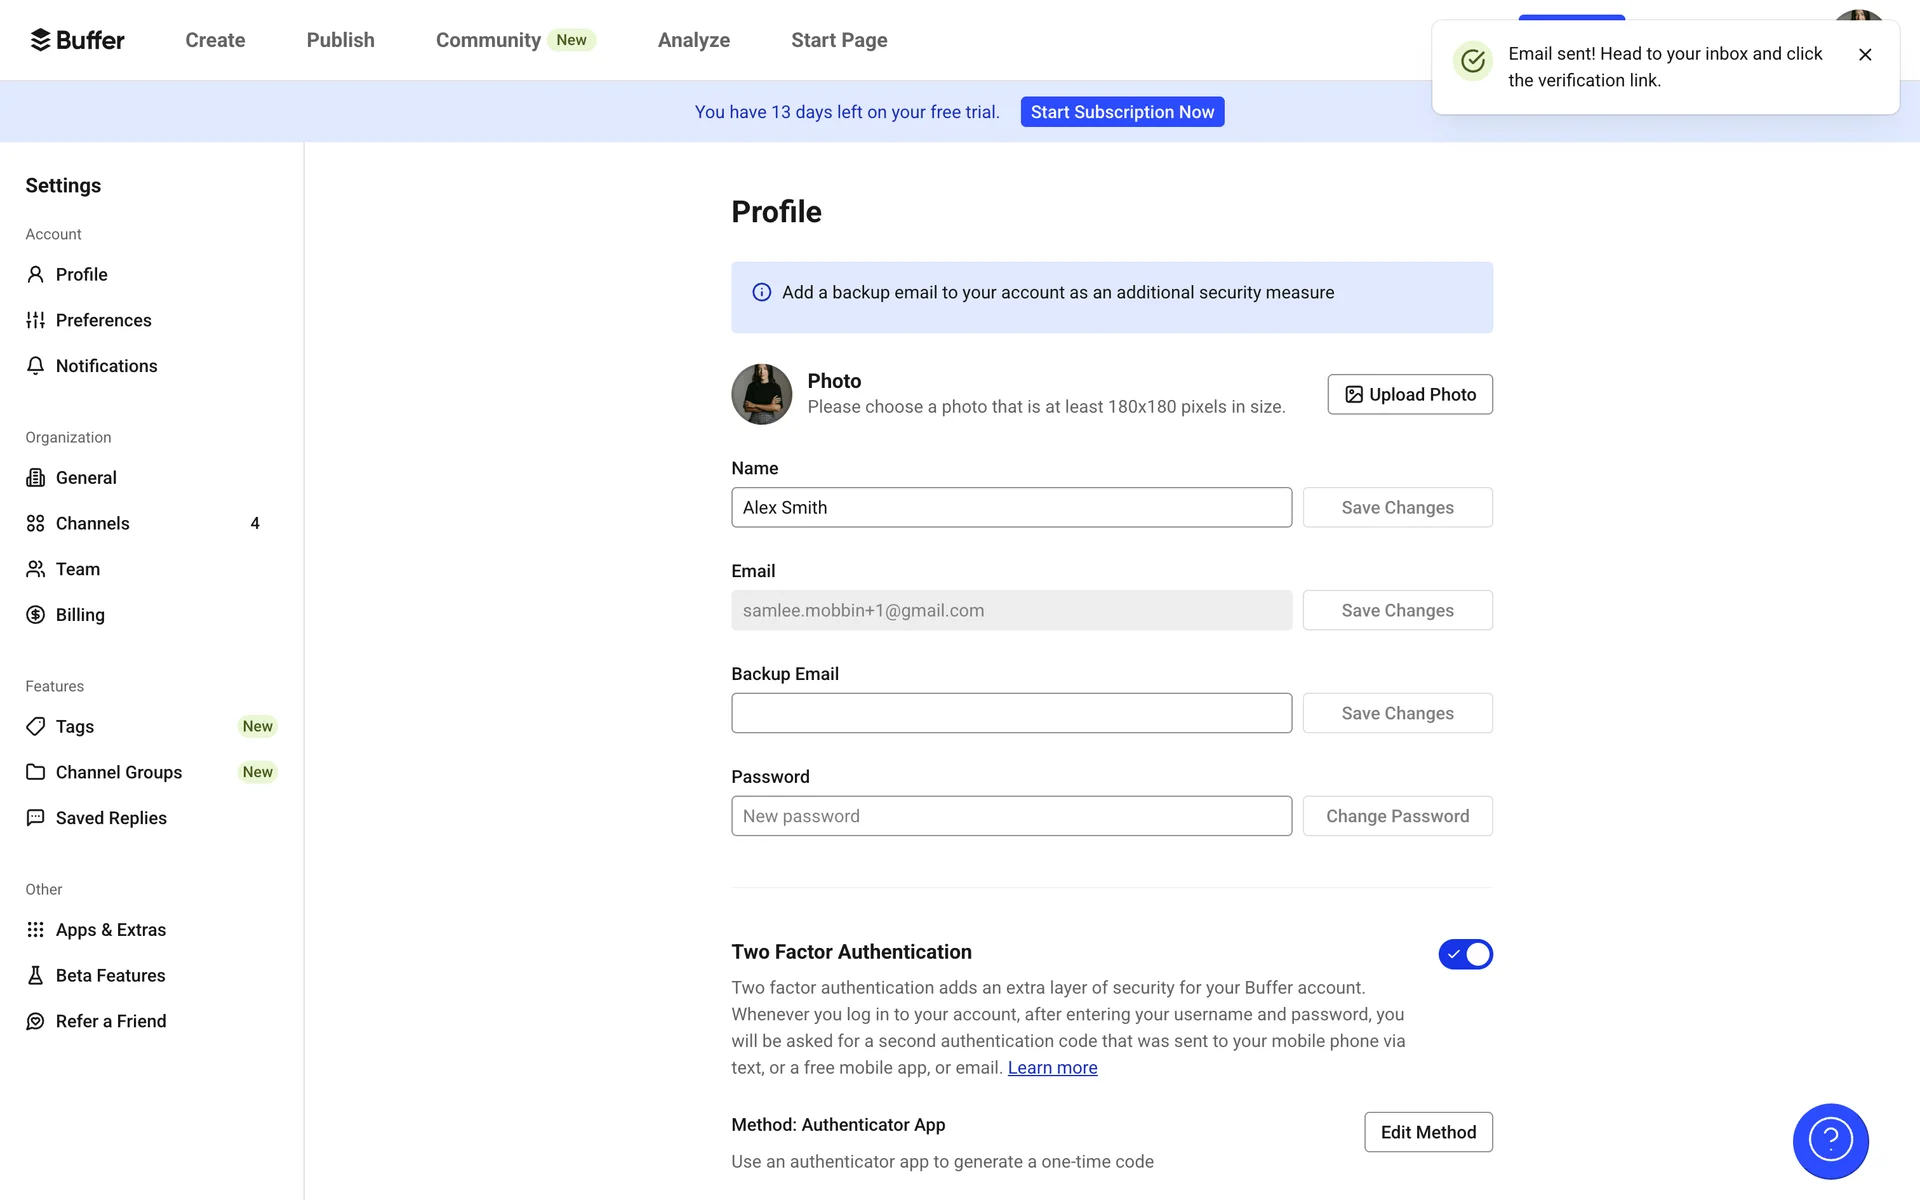Click the Backup Email input field
1920x1200 pixels.
tap(1011, 713)
